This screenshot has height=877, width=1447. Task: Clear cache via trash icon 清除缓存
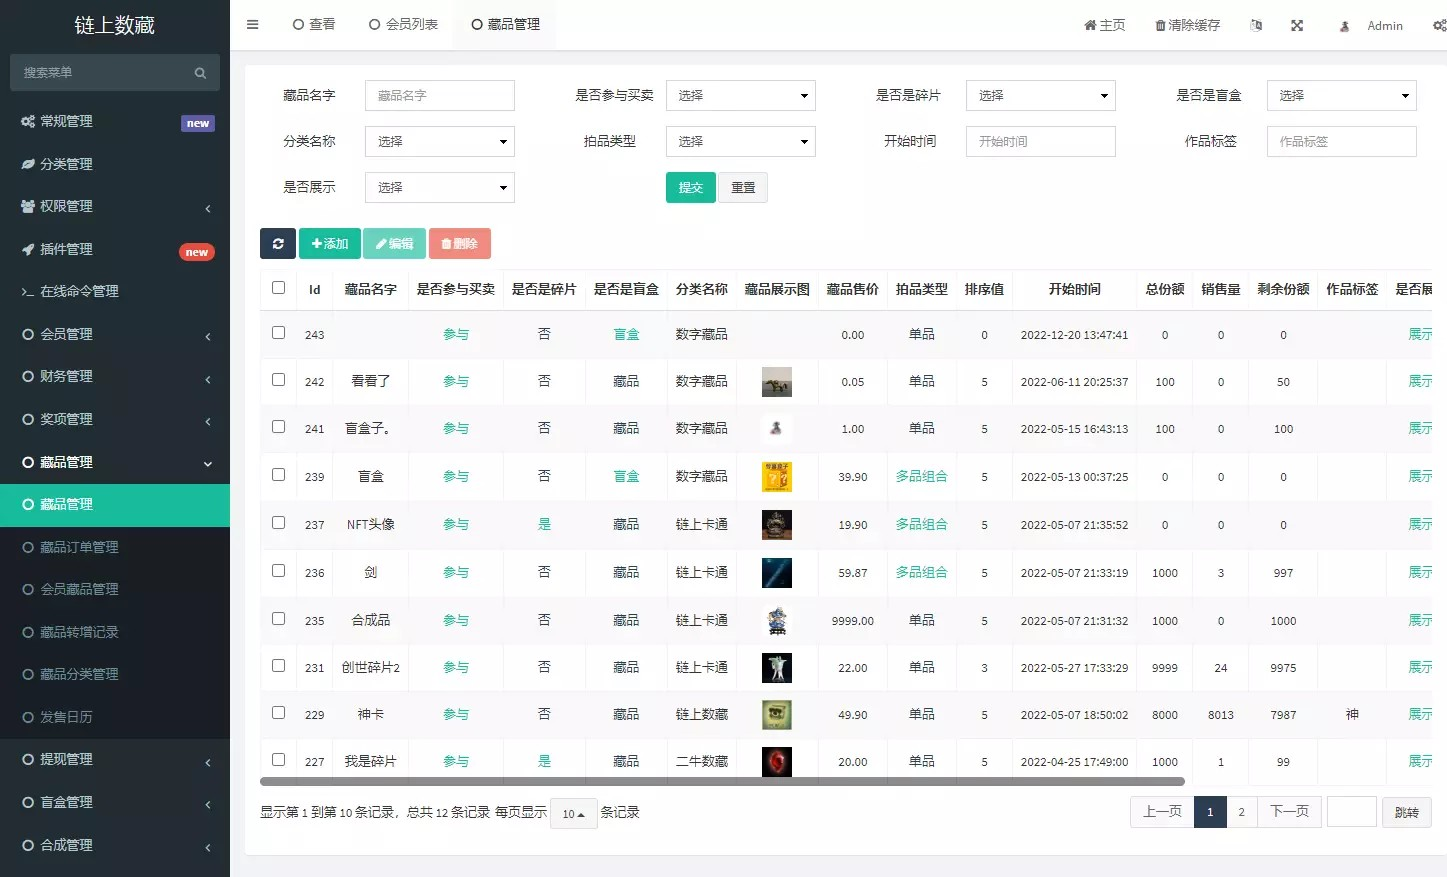tap(1187, 26)
